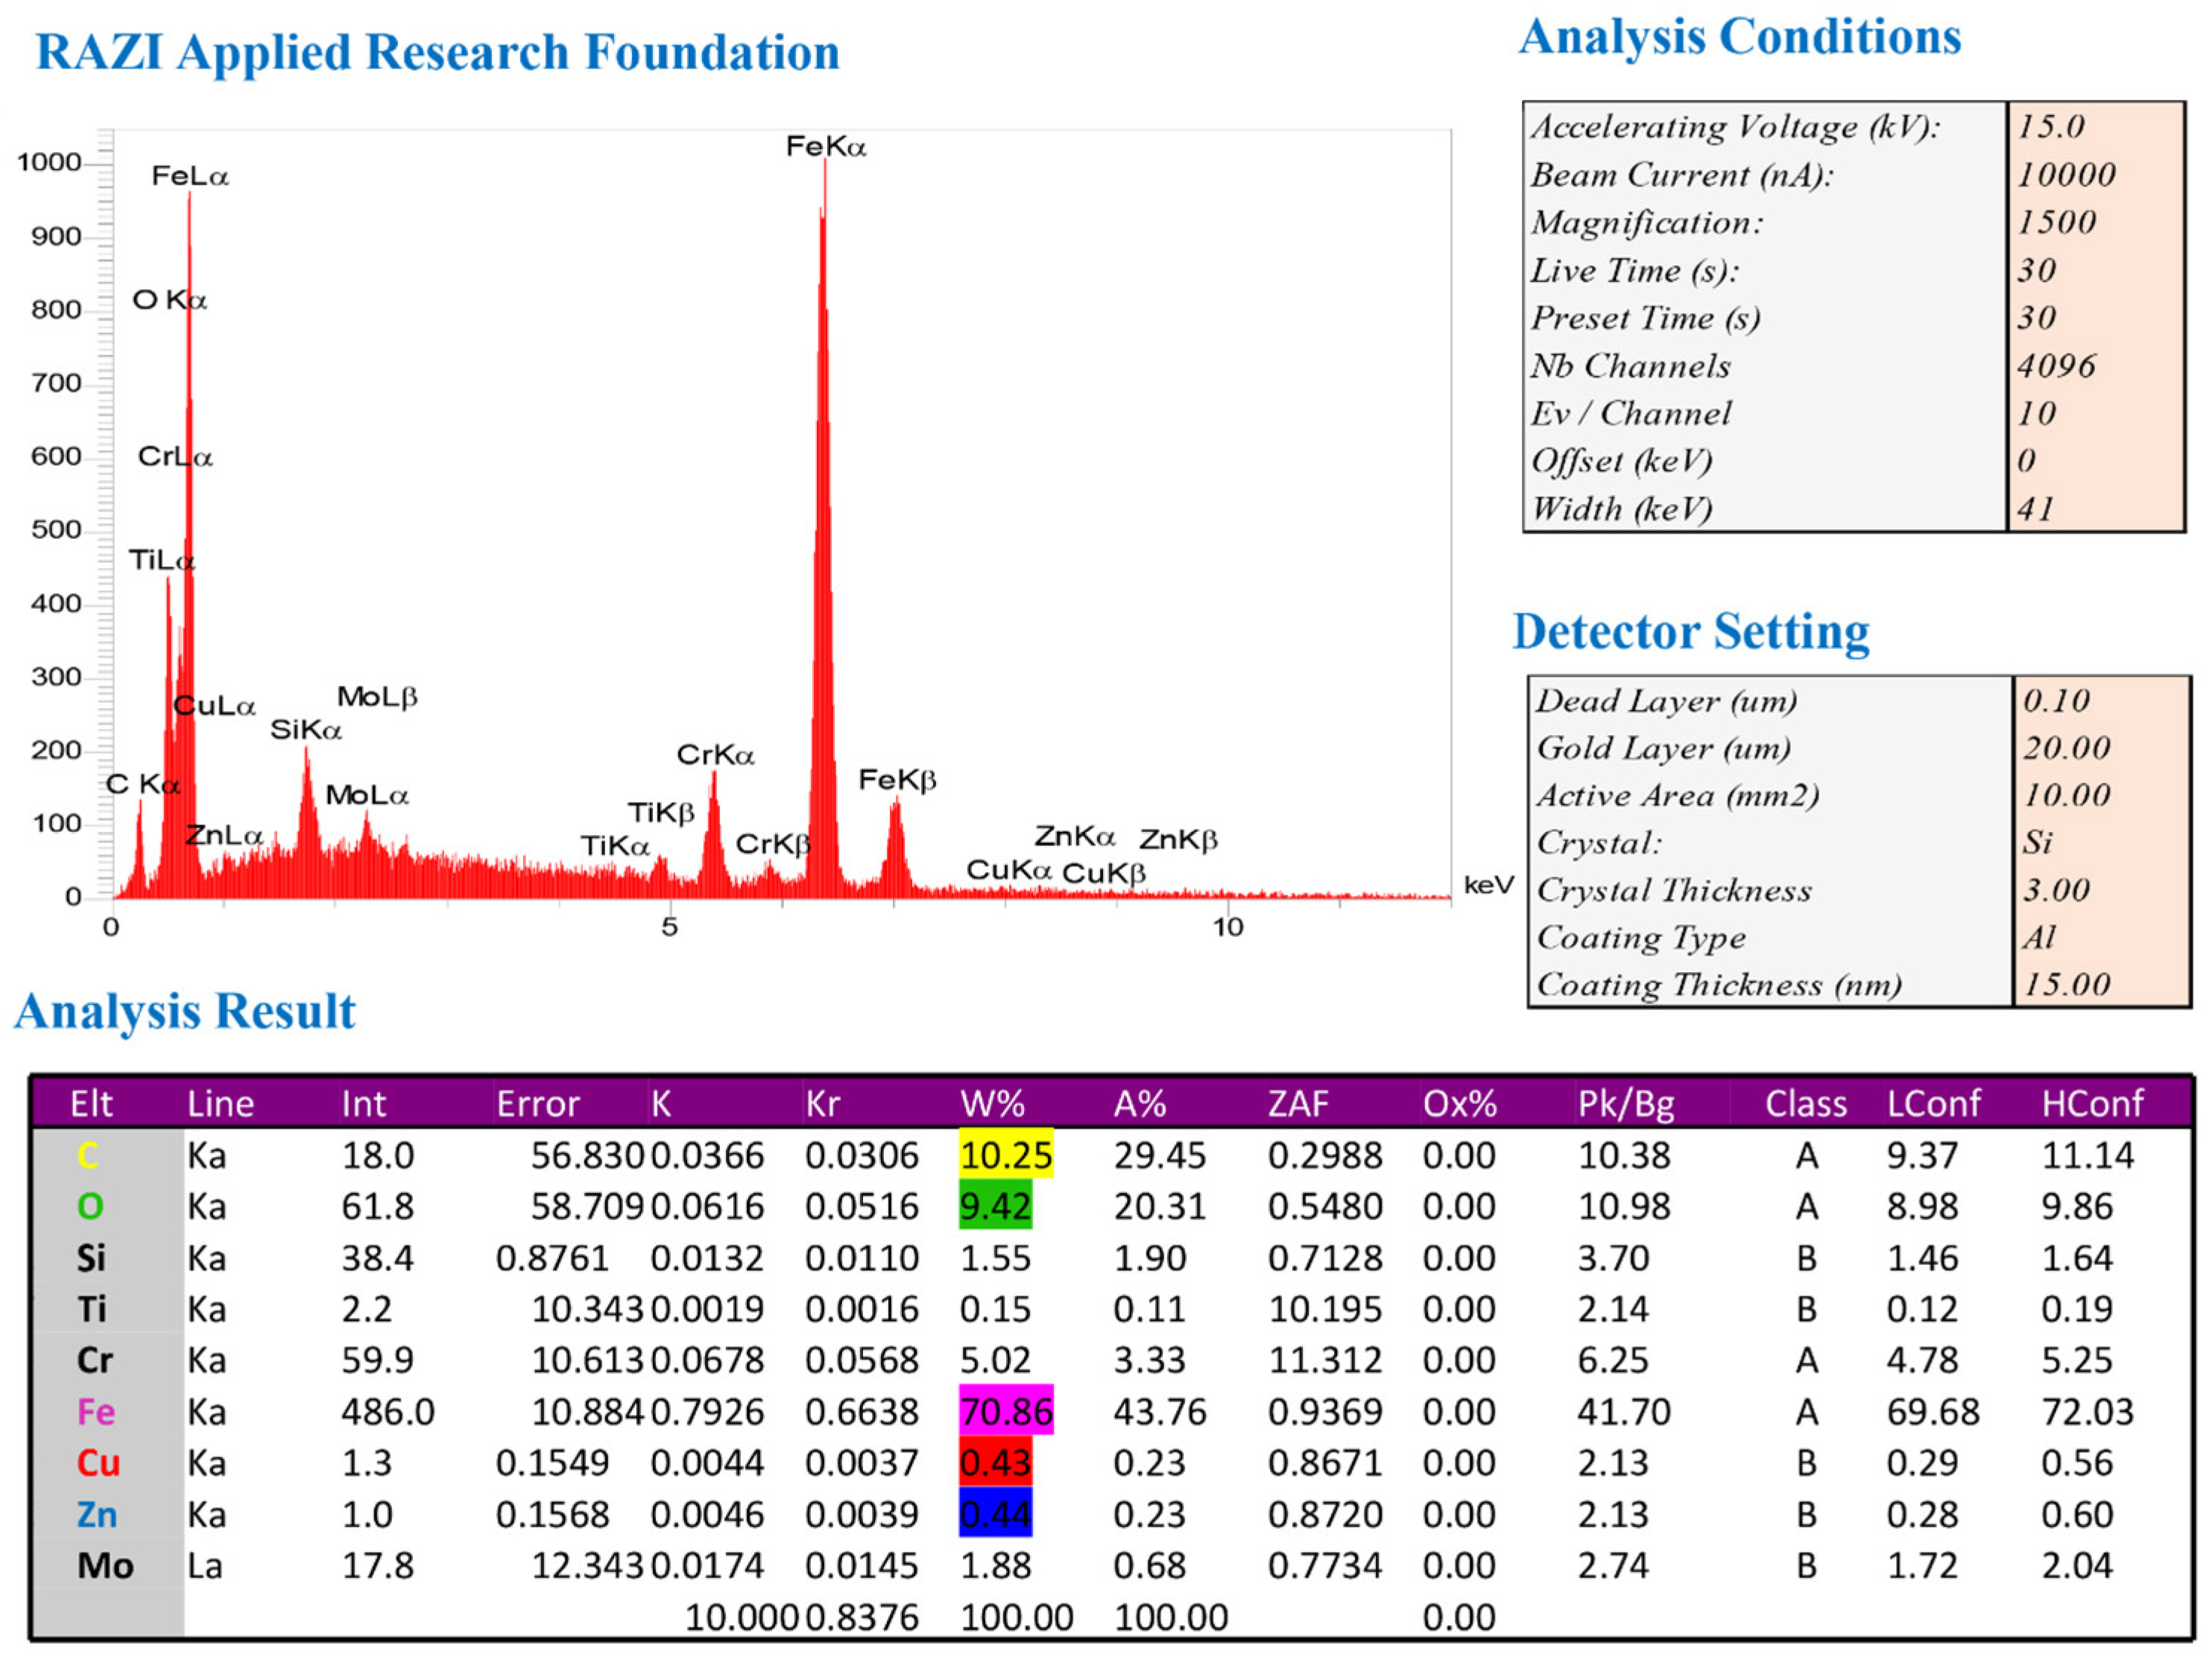Select the SiKα peak label
2212x1657 pixels.
(306, 730)
